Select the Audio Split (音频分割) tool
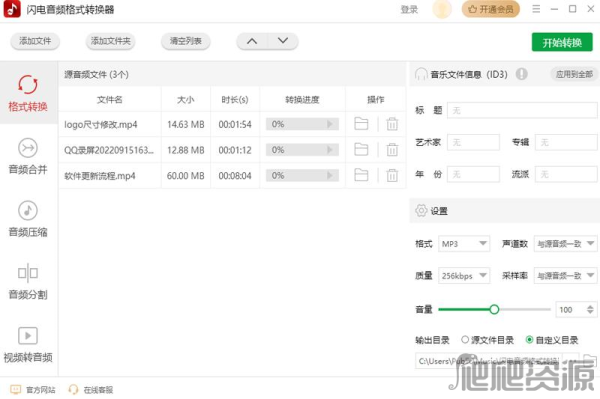Viewport: 600px width, 399px height. point(28,282)
